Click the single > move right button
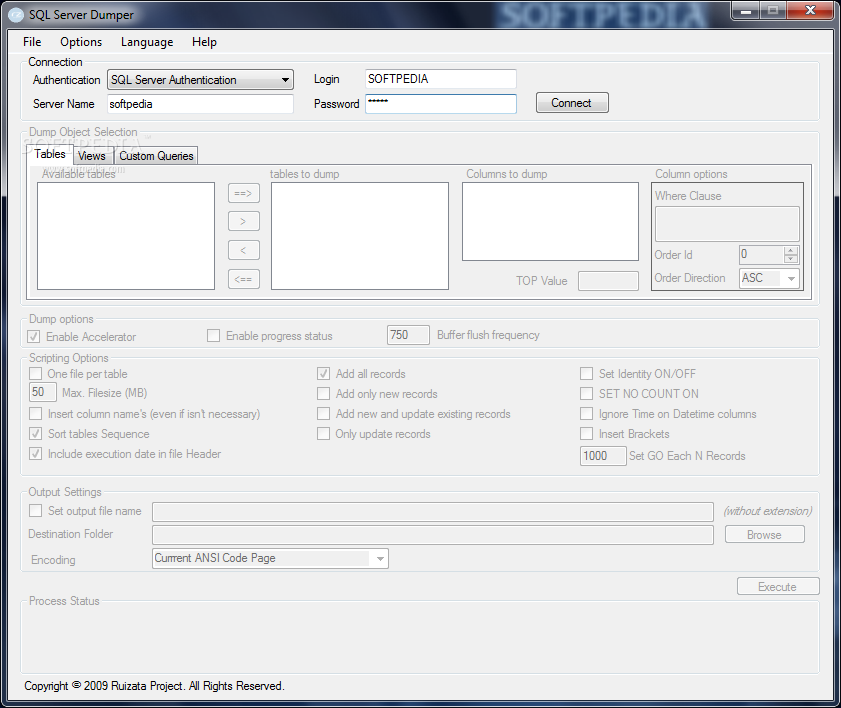This screenshot has width=841, height=708. (244, 221)
